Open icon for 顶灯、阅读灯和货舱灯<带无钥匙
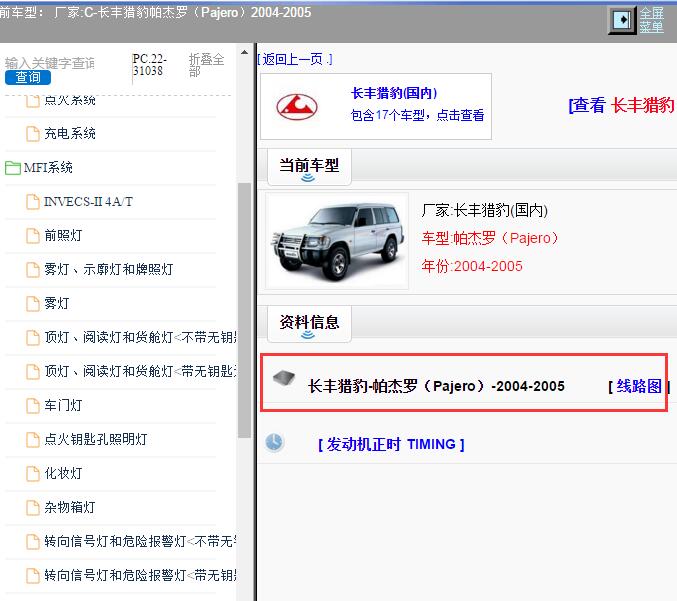Image resolution: width=677 pixels, height=601 pixels. 33,371
